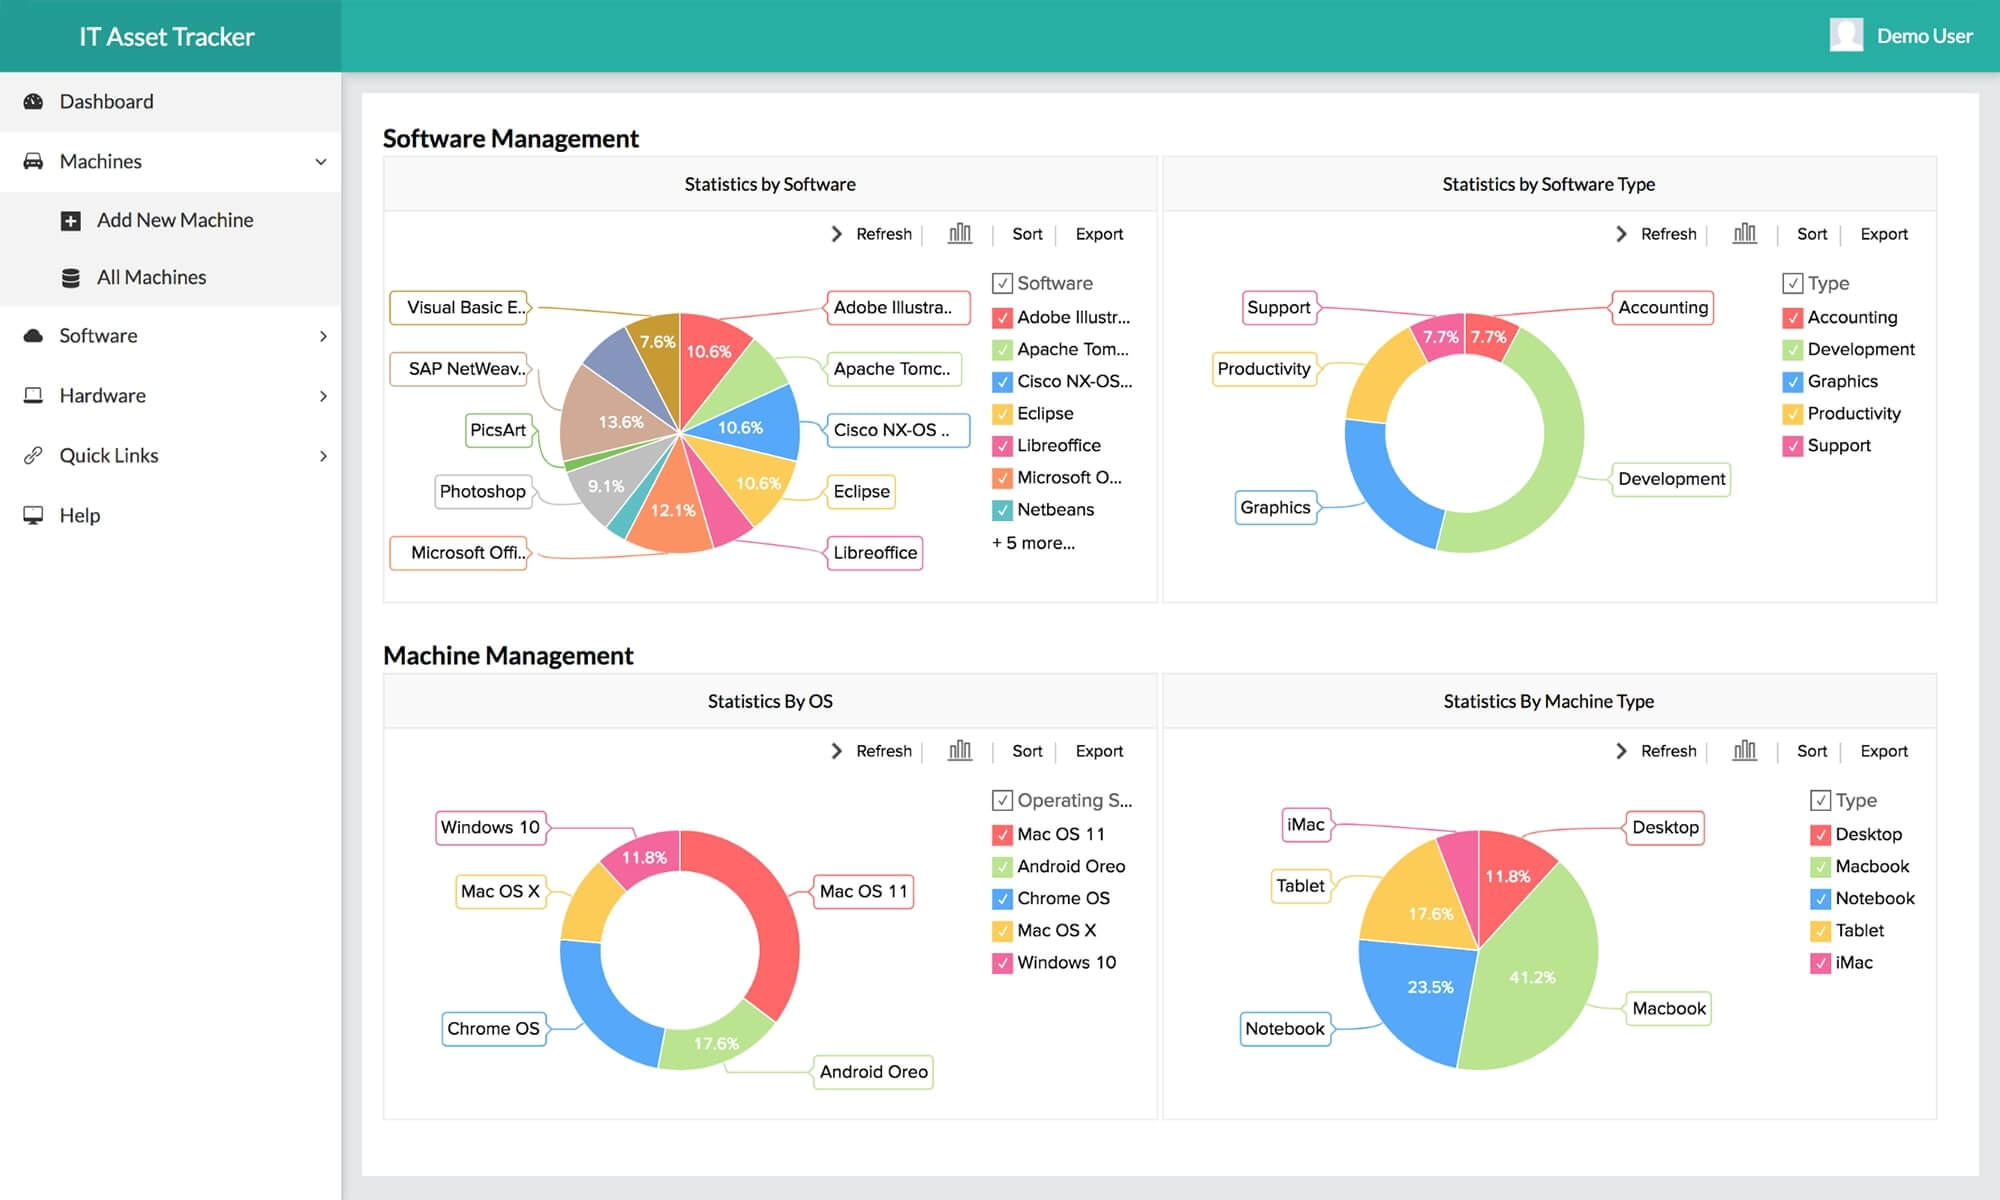This screenshot has width=2000, height=1200.
Task: Click chart type icon in Statistics By OS
Action: [959, 750]
